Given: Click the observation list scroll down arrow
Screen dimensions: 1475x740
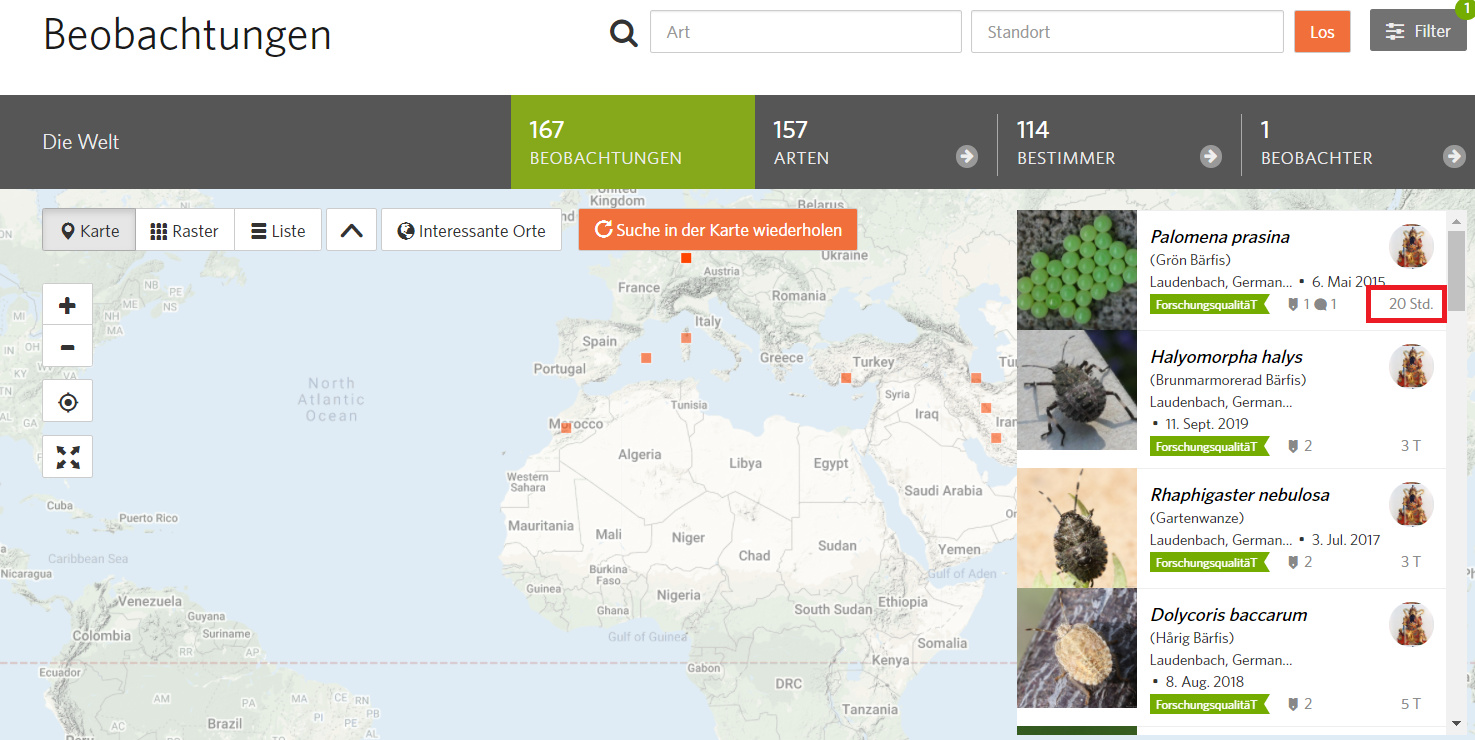Looking at the screenshot, I should point(1456,722).
